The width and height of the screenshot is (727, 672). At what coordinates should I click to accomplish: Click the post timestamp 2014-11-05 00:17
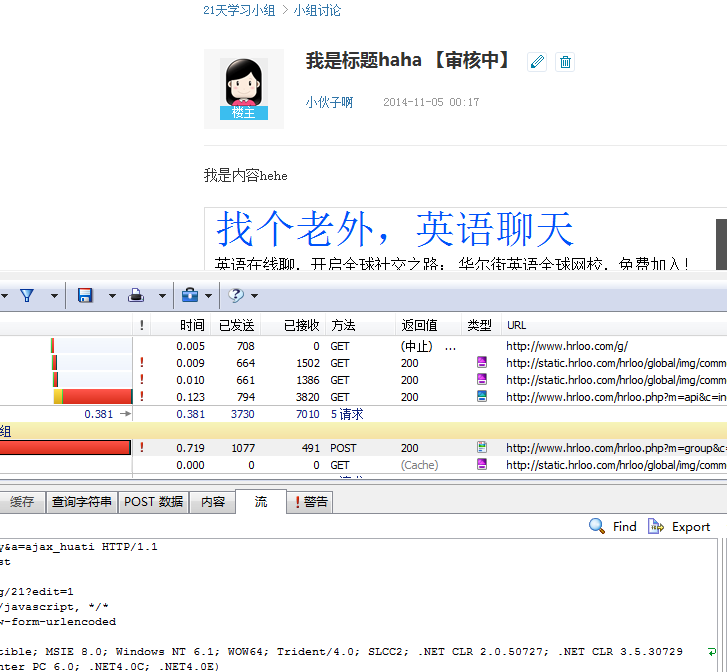tap(431, 102)
